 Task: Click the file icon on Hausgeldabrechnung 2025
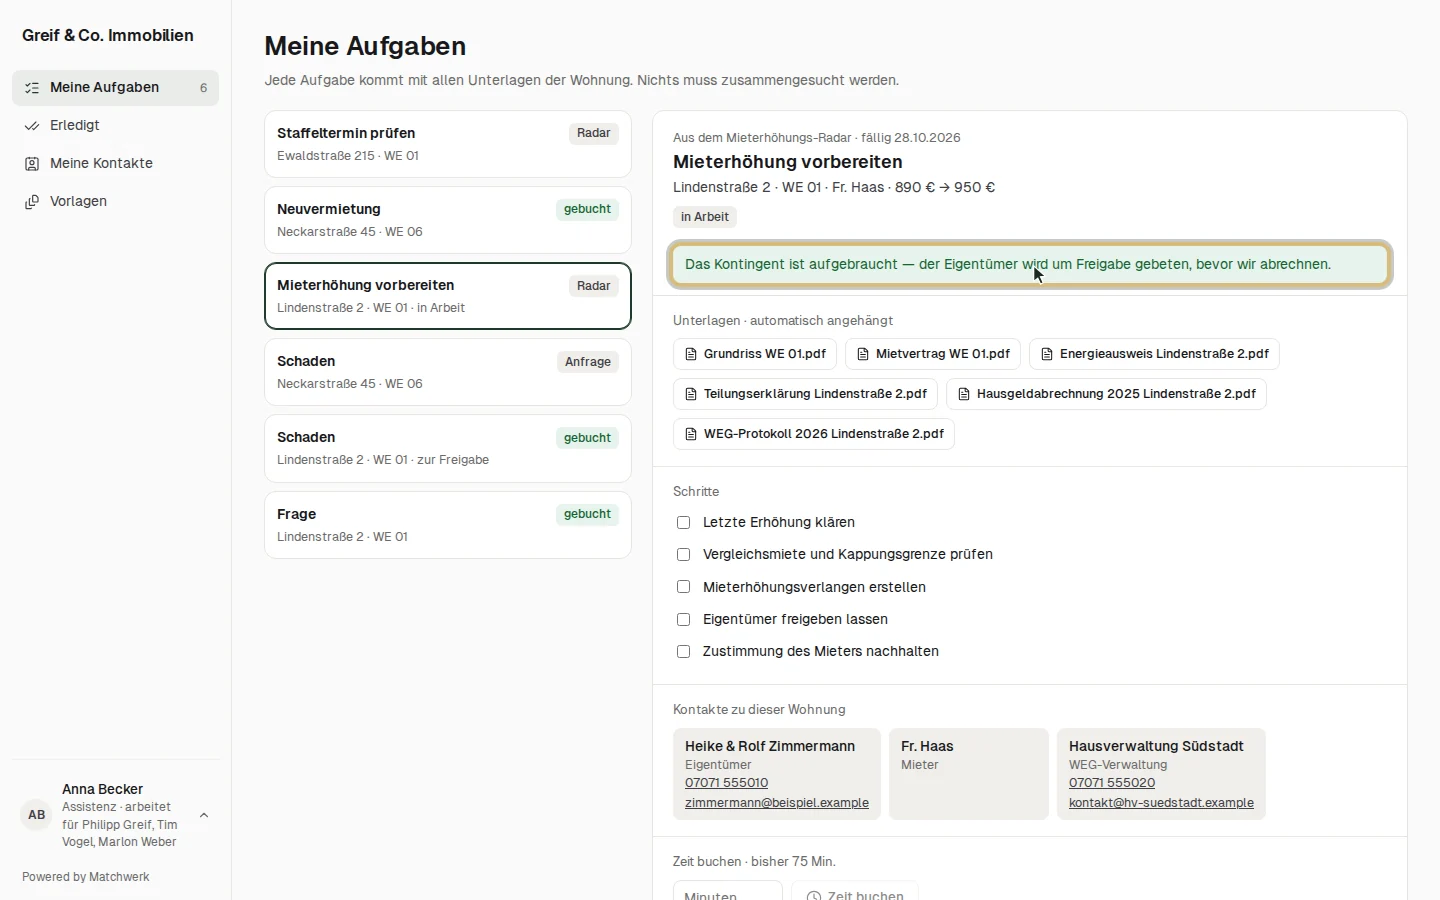964,394
